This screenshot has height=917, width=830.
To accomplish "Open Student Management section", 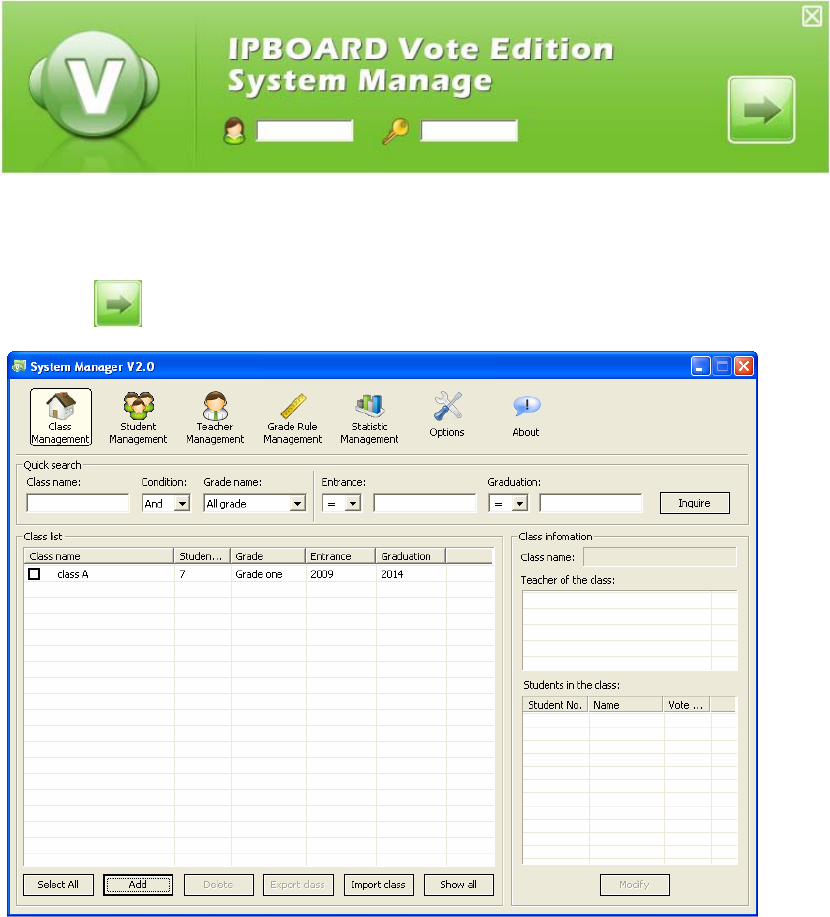I will point(138,417).
